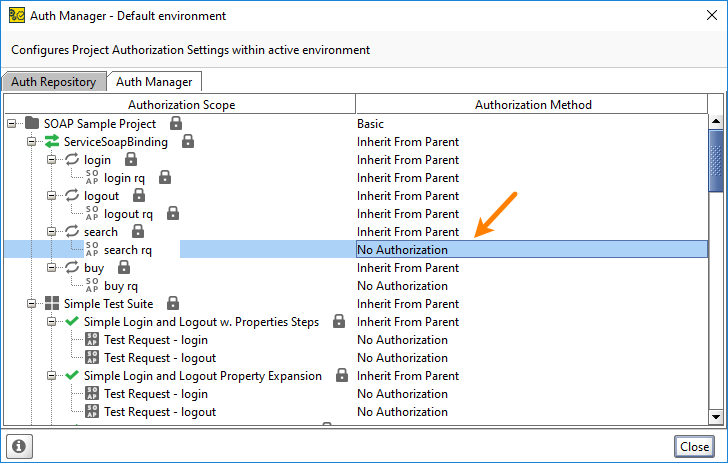Click green checkmark of Properties Steps test case
Image resolution: width=728 pixels, height=463 pixels.
(x=72, y=321)
